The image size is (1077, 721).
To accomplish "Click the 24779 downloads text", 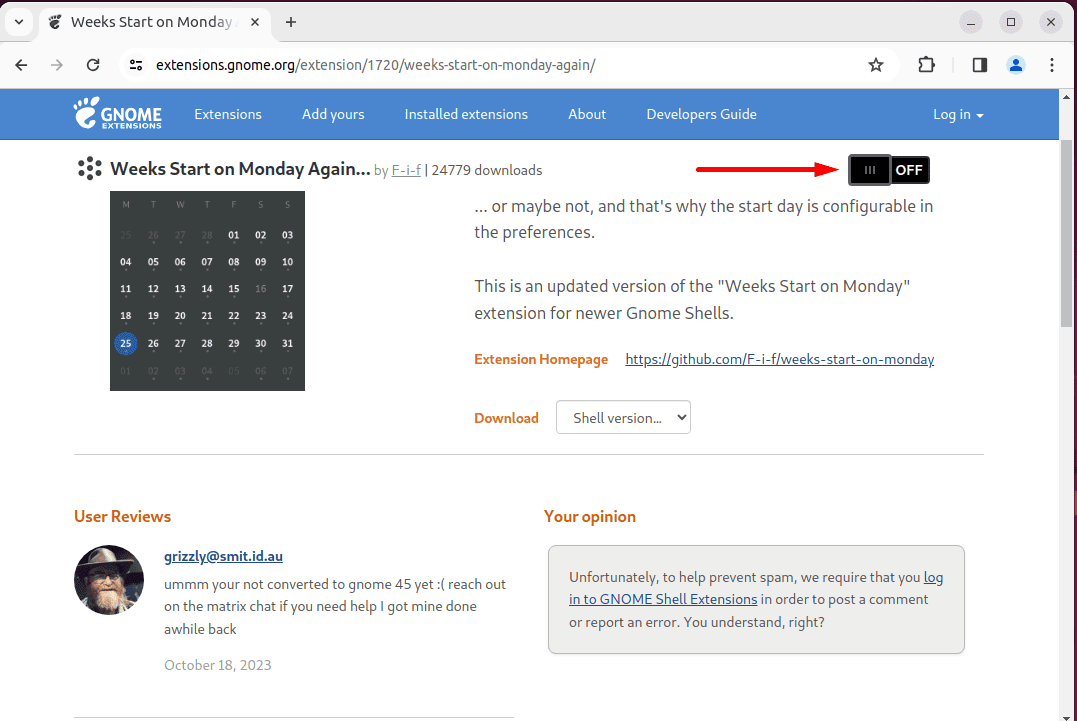I will 486,170.
